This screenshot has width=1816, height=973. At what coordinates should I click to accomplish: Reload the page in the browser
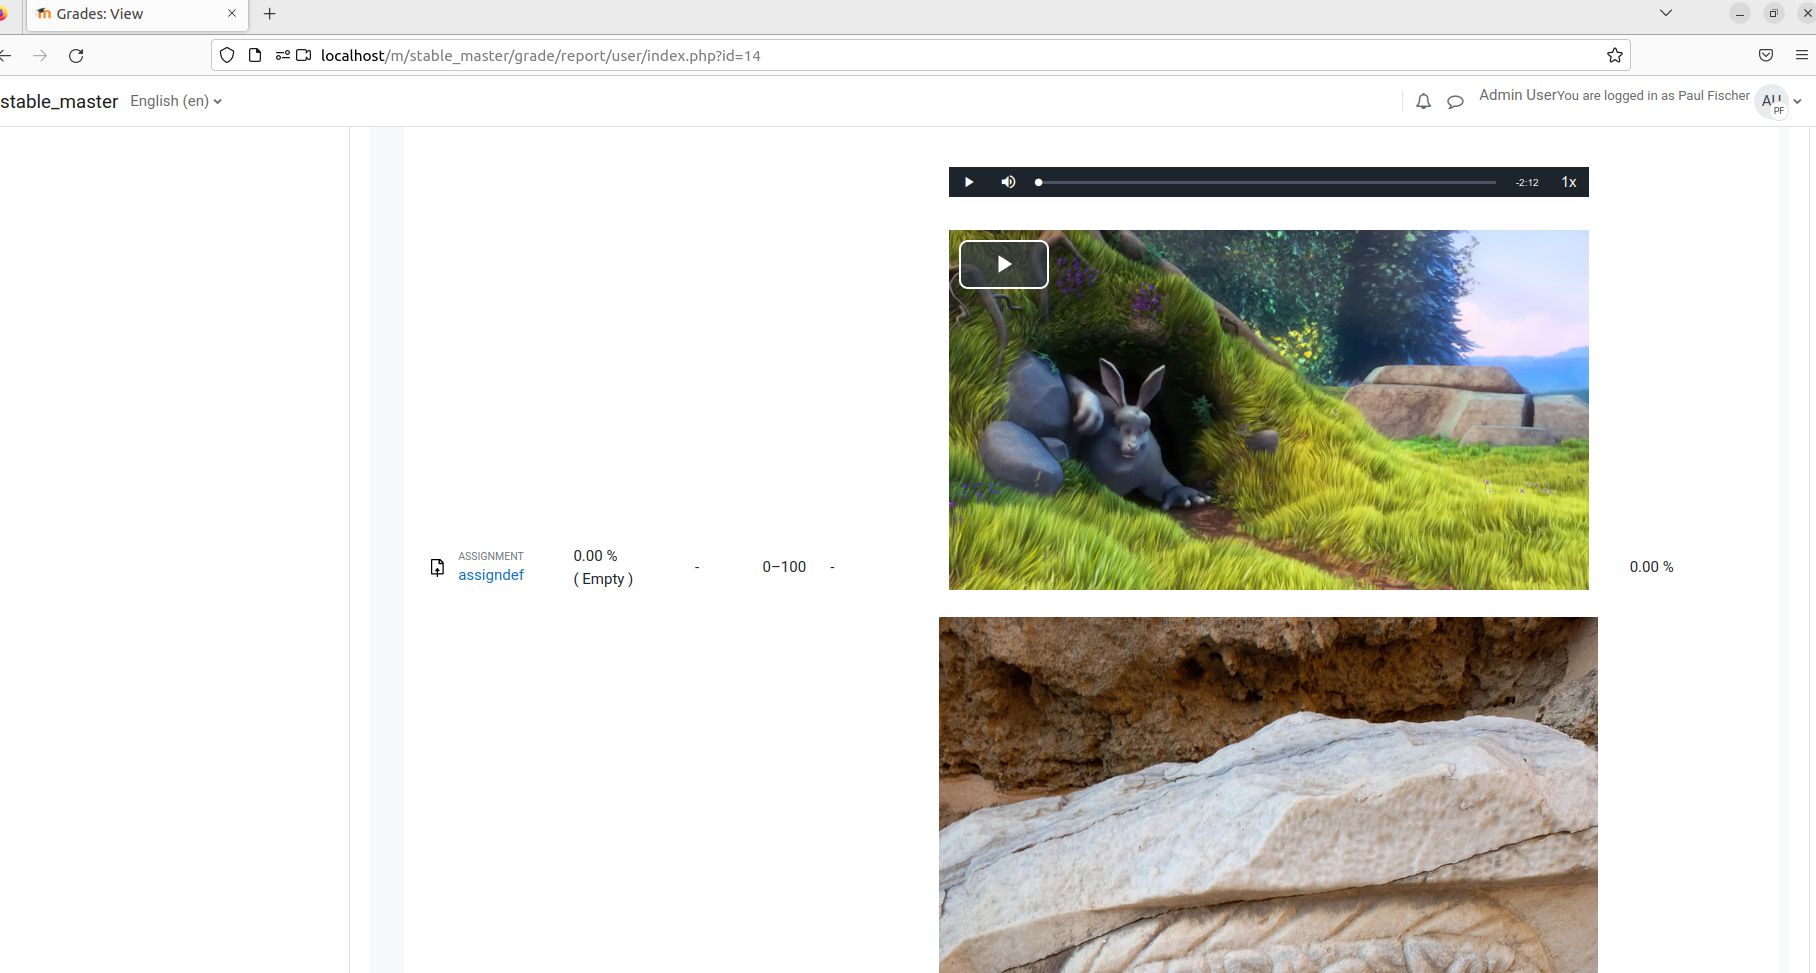click(76, 56)
